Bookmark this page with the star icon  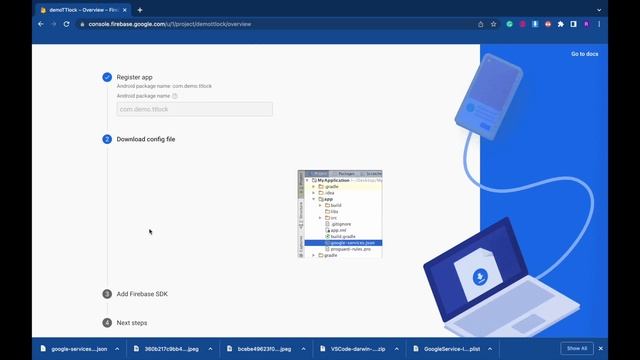[x=493, y=24]
